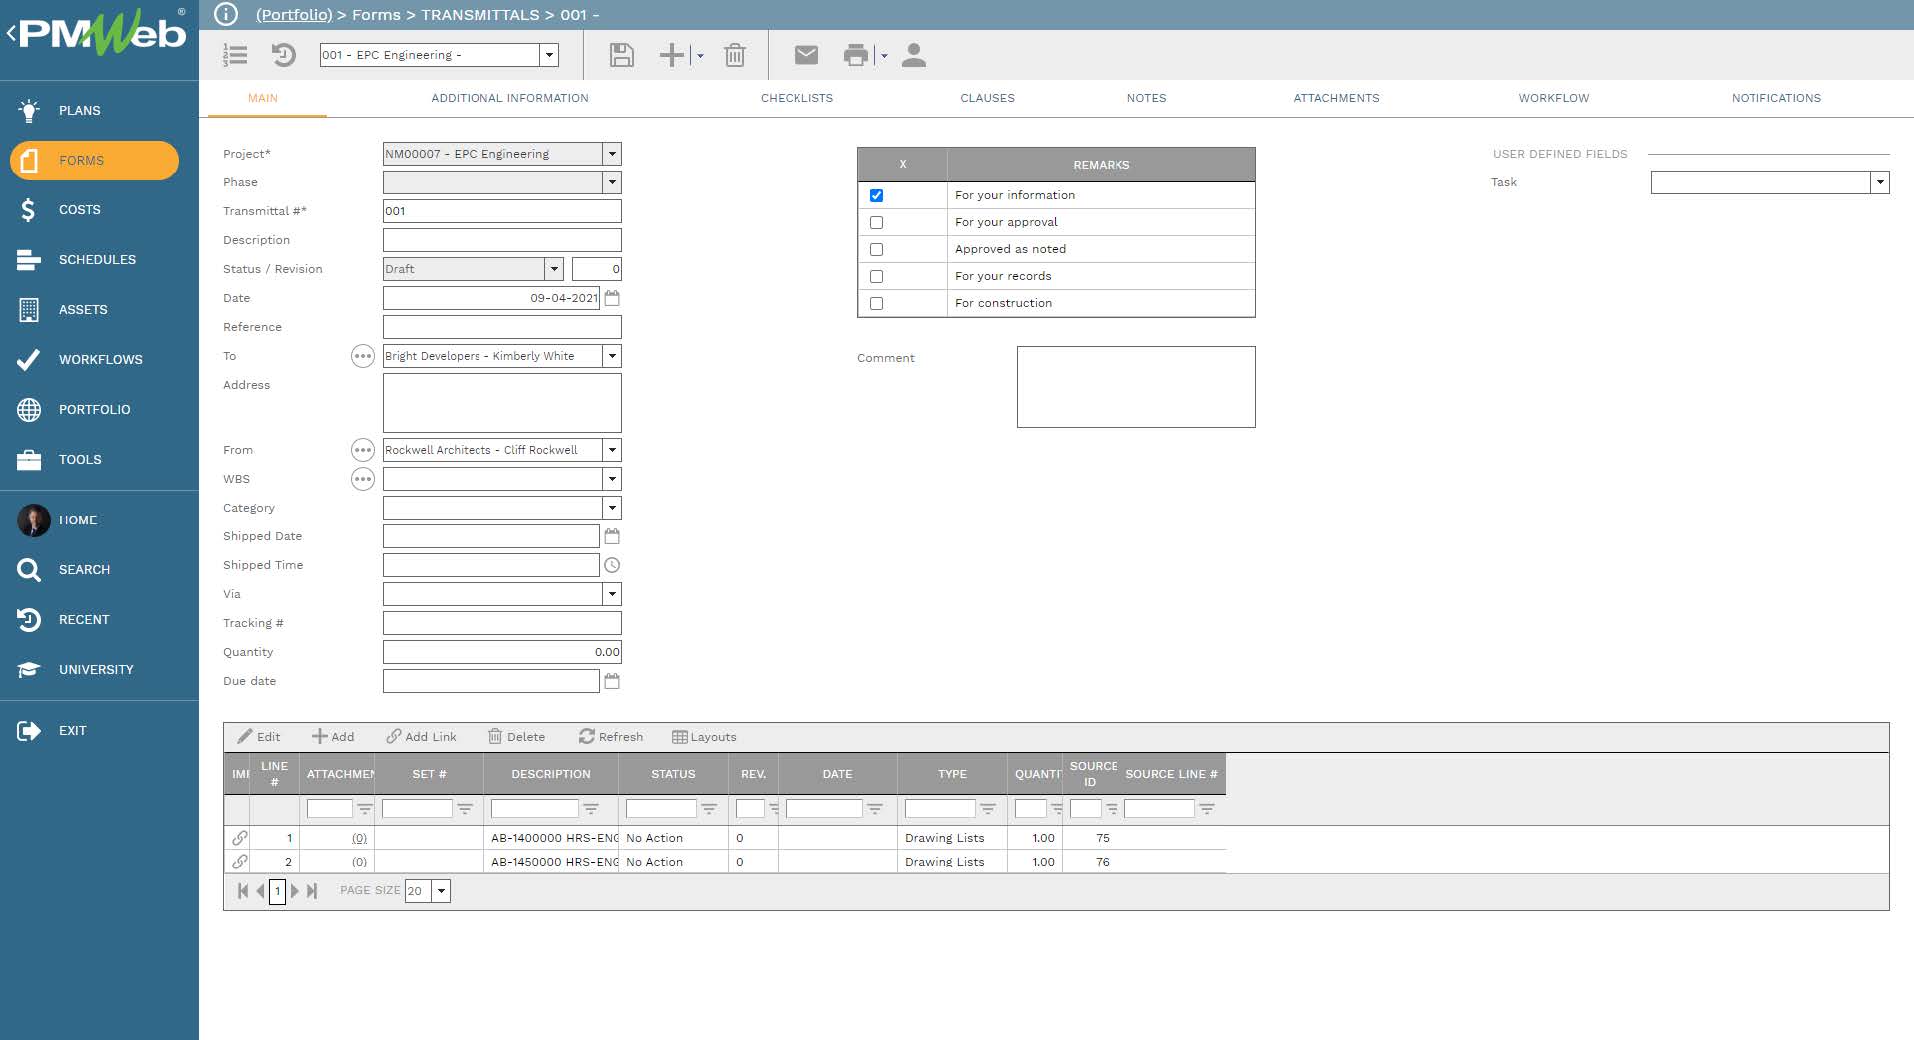Screen dimensions: 1914x1040
Task: Uncheck For your information remark
Action: [x=877, y=195]
